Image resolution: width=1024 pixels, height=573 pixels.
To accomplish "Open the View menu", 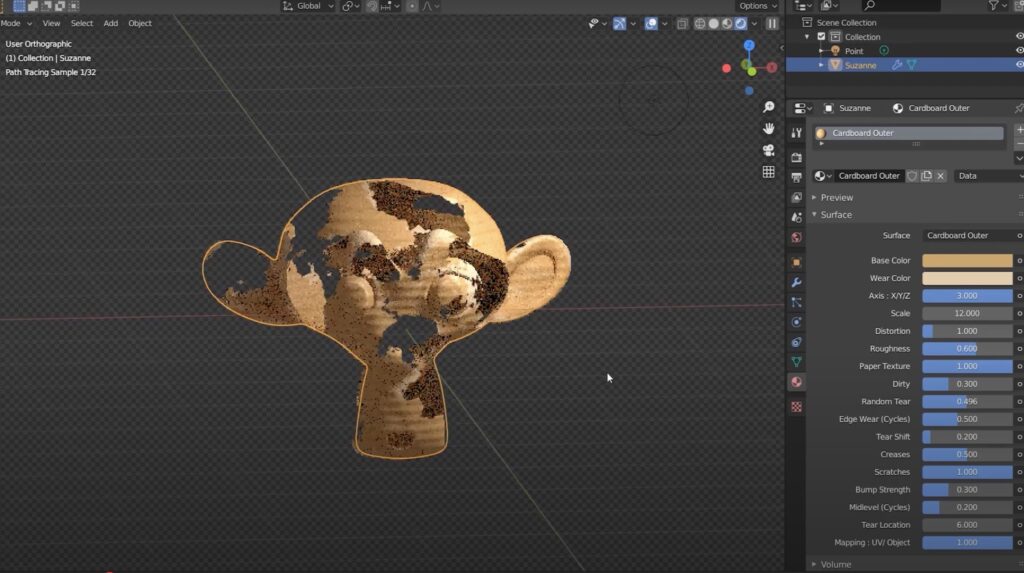I will pos(51,24).
